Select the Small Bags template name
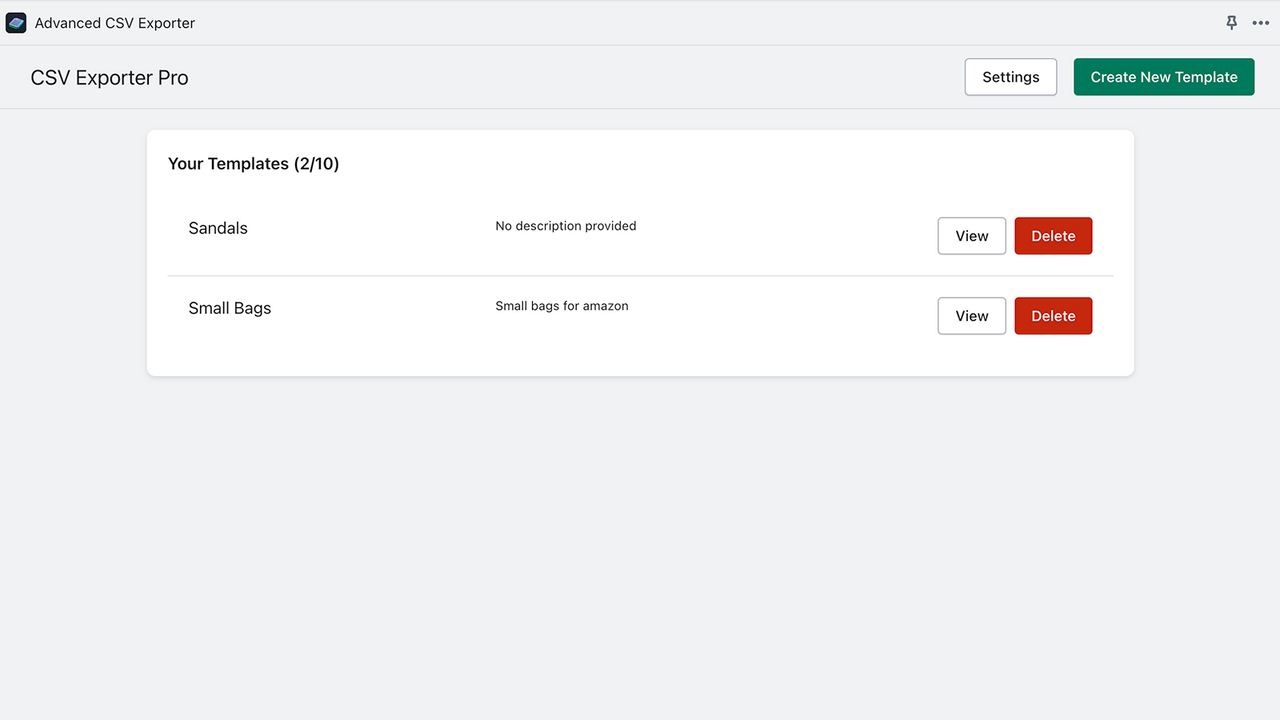Viewport: 1280px width, 720px height. (230, 308)
